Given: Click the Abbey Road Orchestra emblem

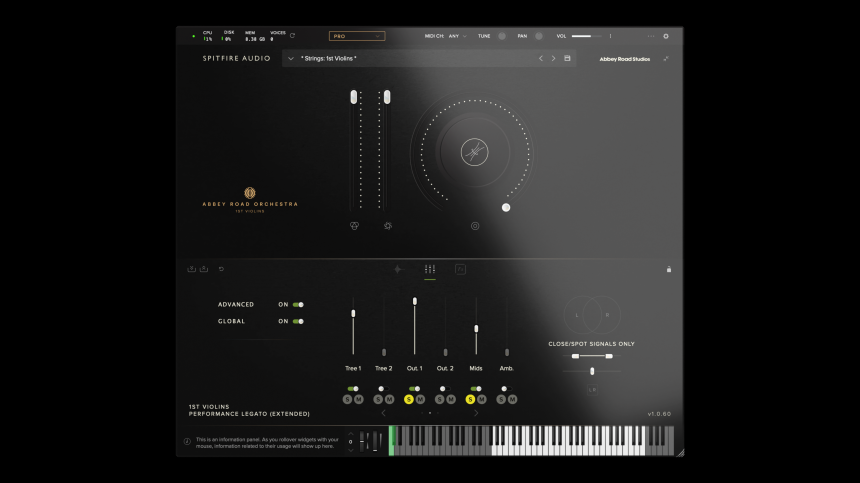Looking at the screenshot, I should click(250, 193).
